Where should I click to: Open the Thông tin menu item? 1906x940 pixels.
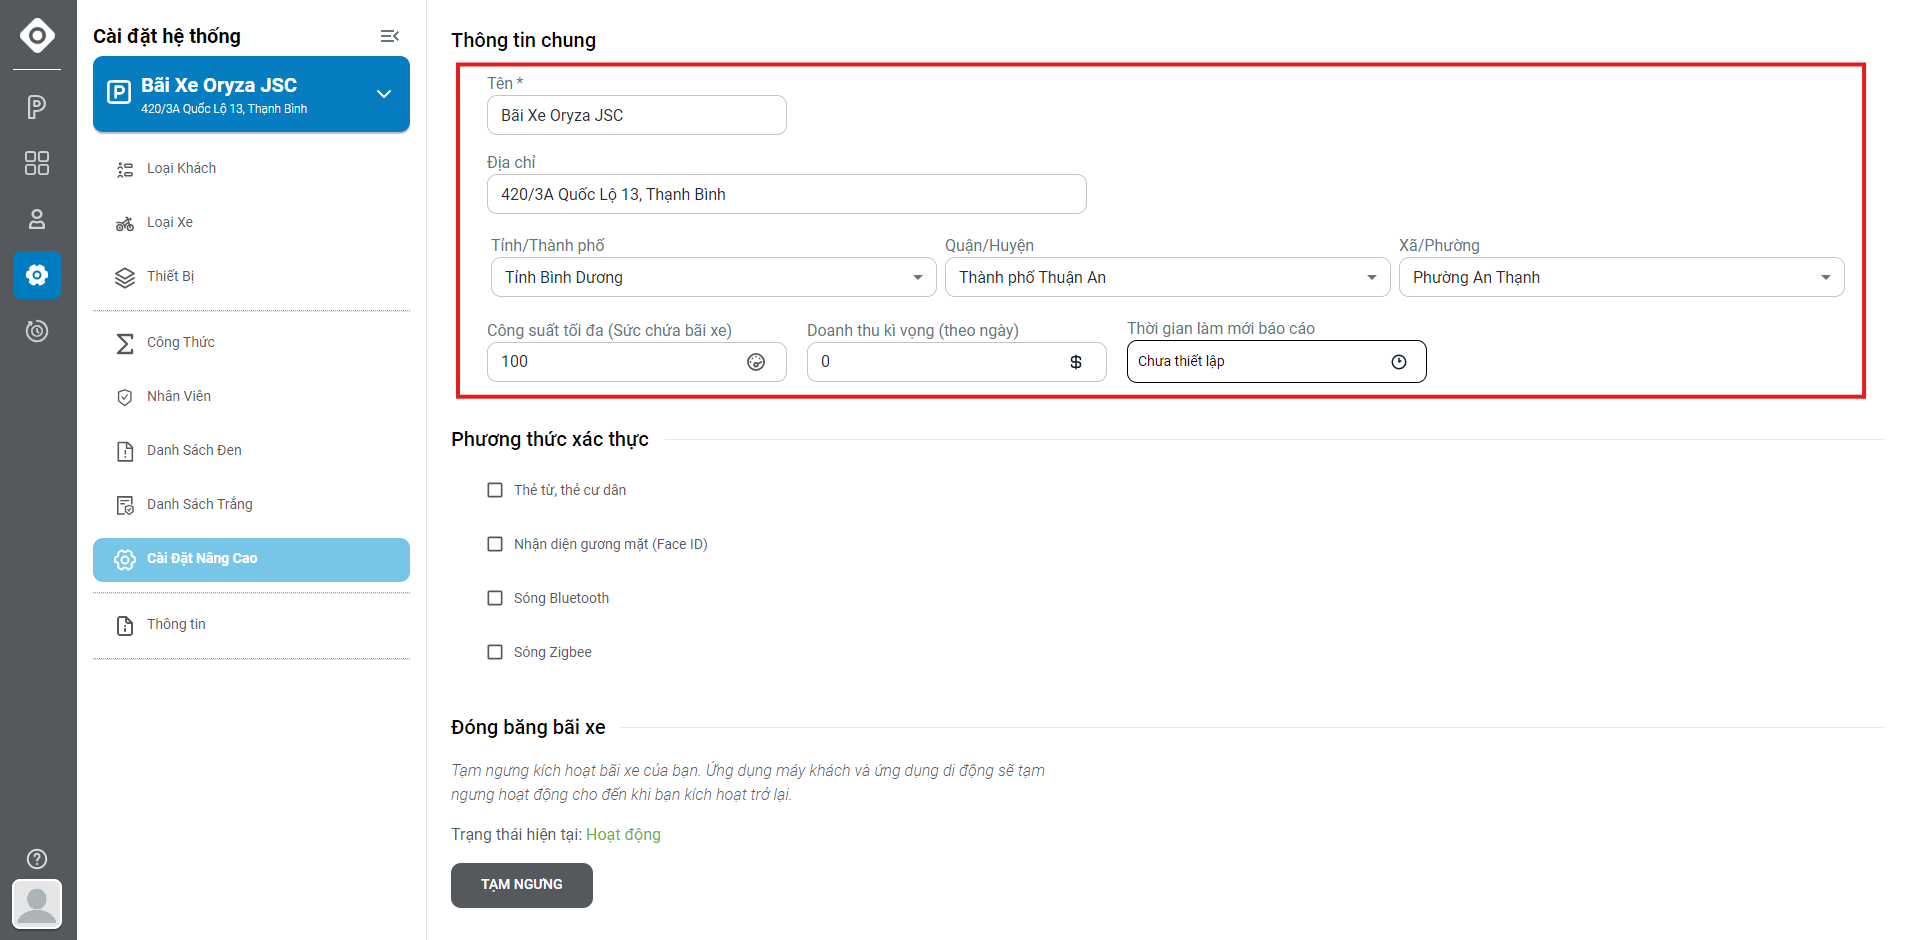[x=251, y=624]
